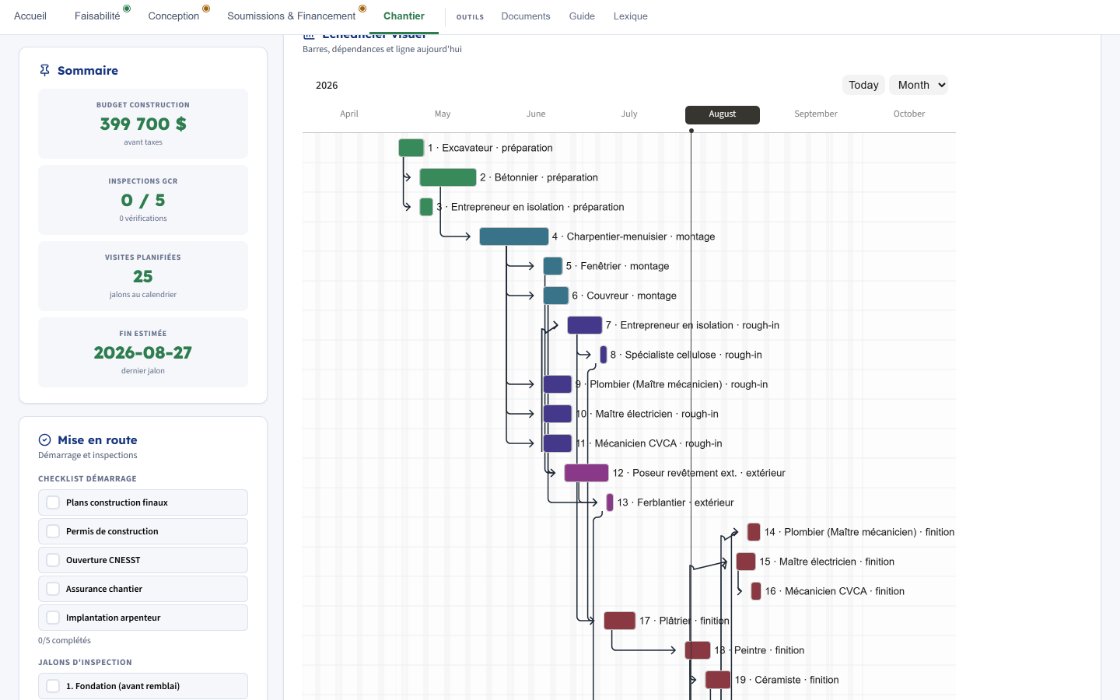Click the Soumissions & Financement status dot
Viewport: 1120px width, 700px height.
point(362,9)
